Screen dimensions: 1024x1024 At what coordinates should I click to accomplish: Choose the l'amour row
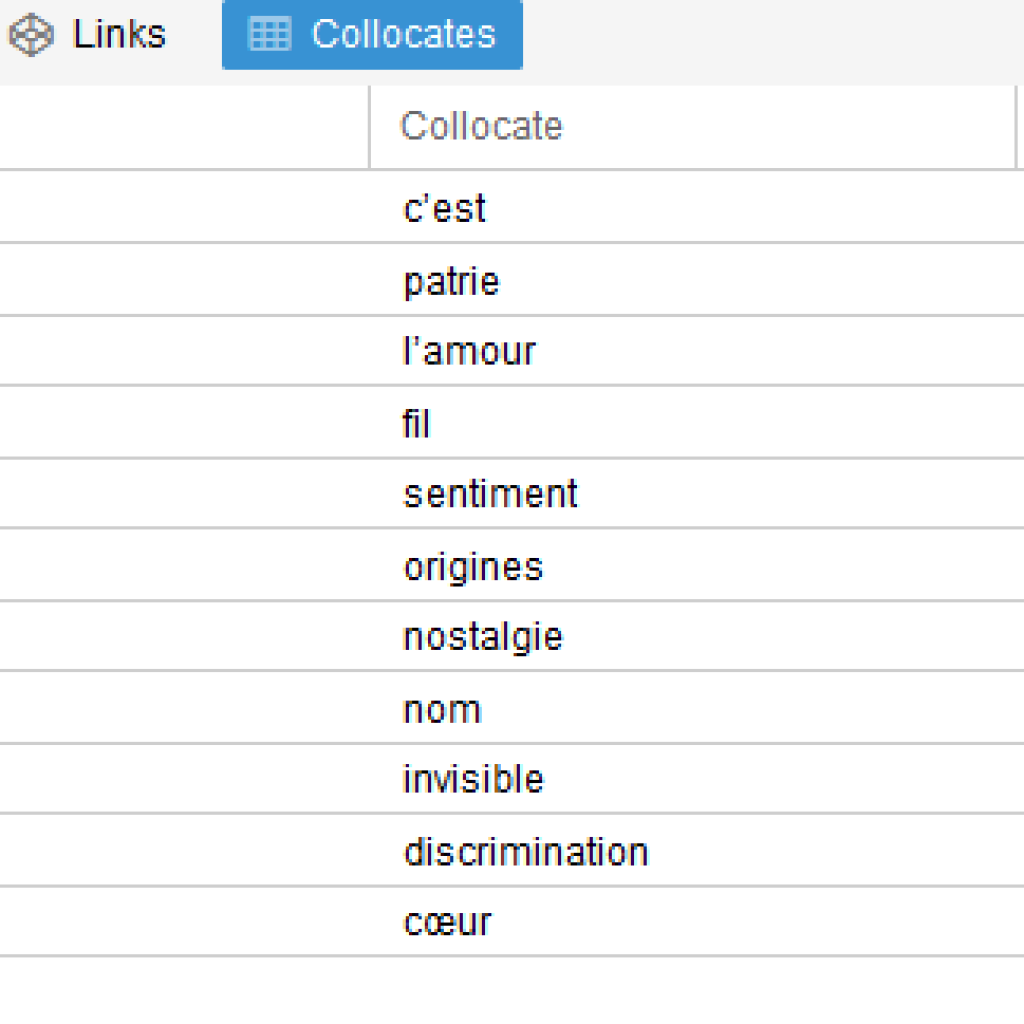point(512,351)
